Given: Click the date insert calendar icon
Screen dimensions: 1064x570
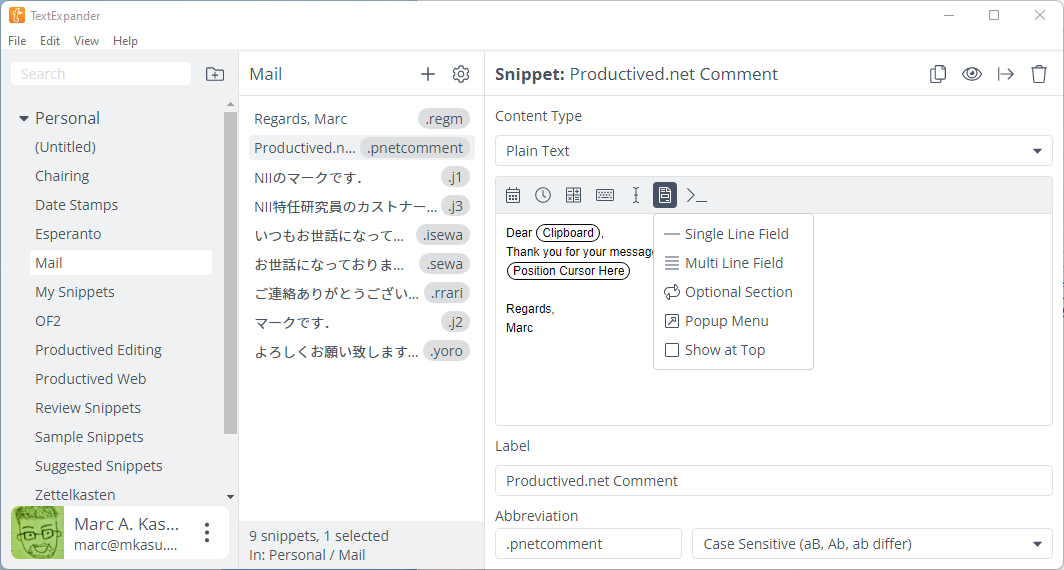Looking at the screenshot, I should coord(513,195).
